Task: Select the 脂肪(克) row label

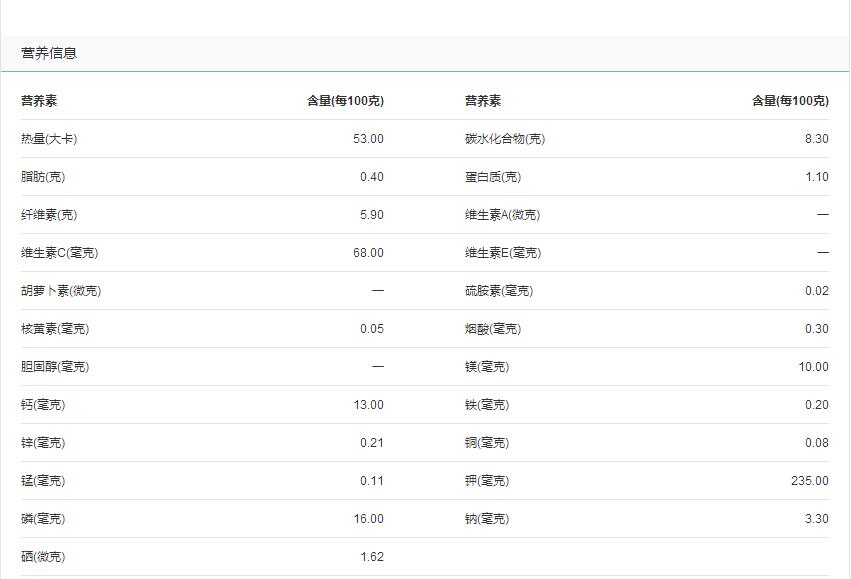Action: click(x=37, y=176)
